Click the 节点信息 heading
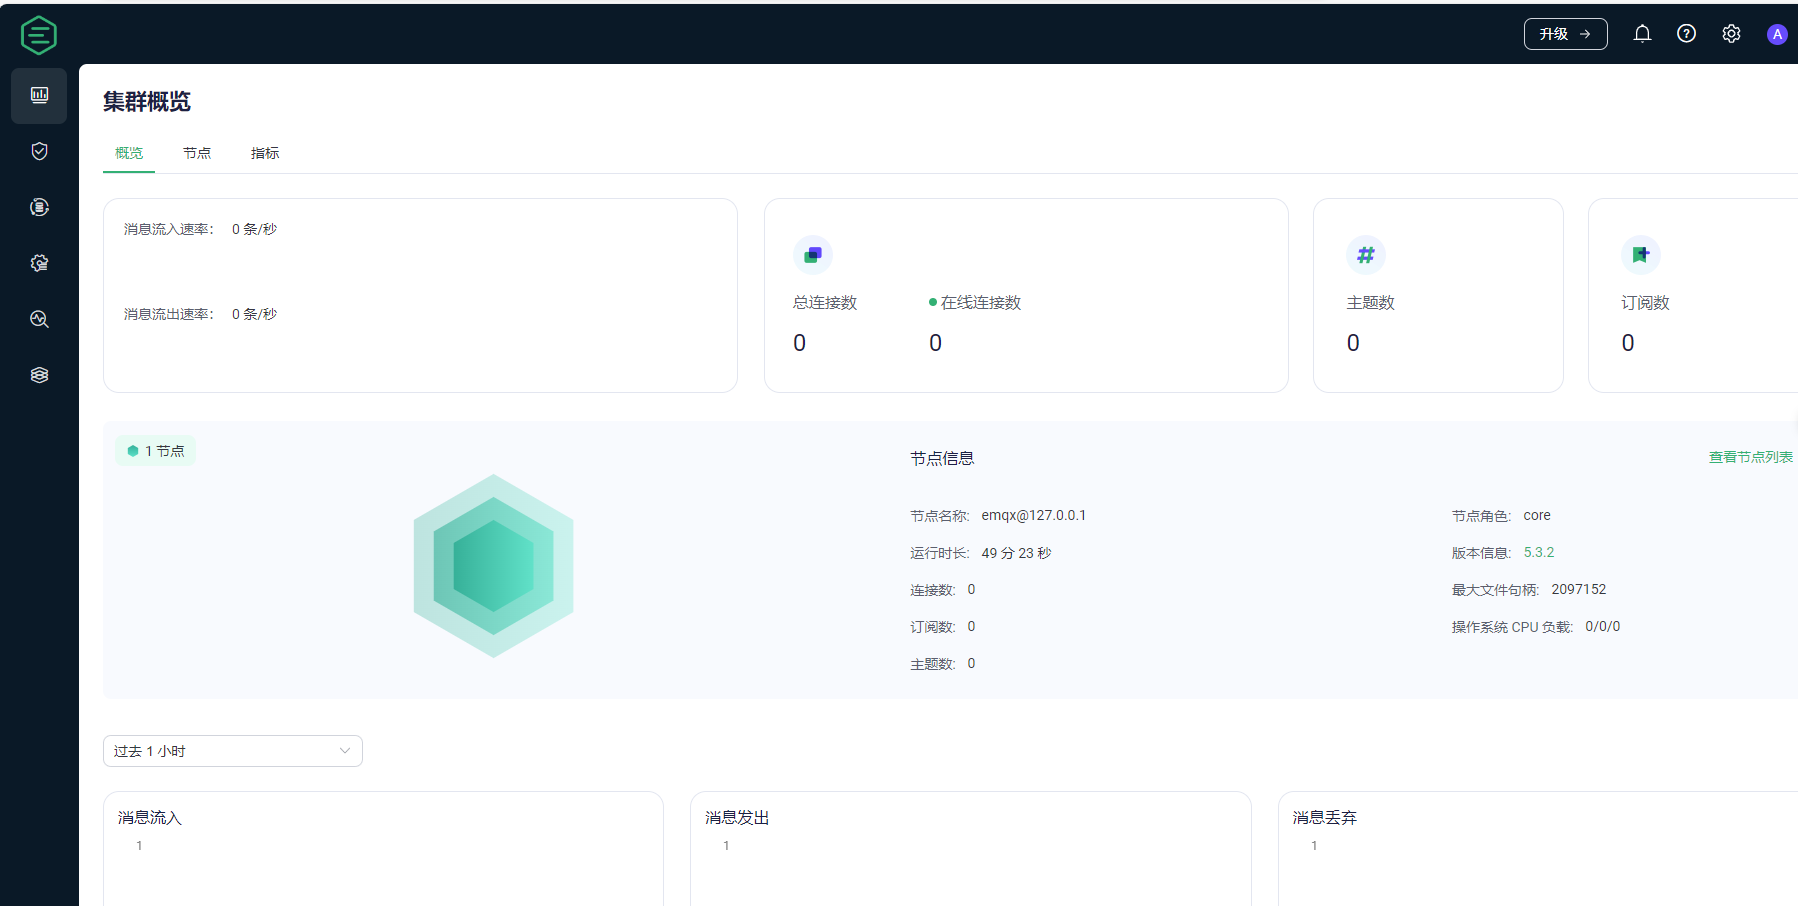This screenshot has width=1798, height=906. tap(942, 459)
